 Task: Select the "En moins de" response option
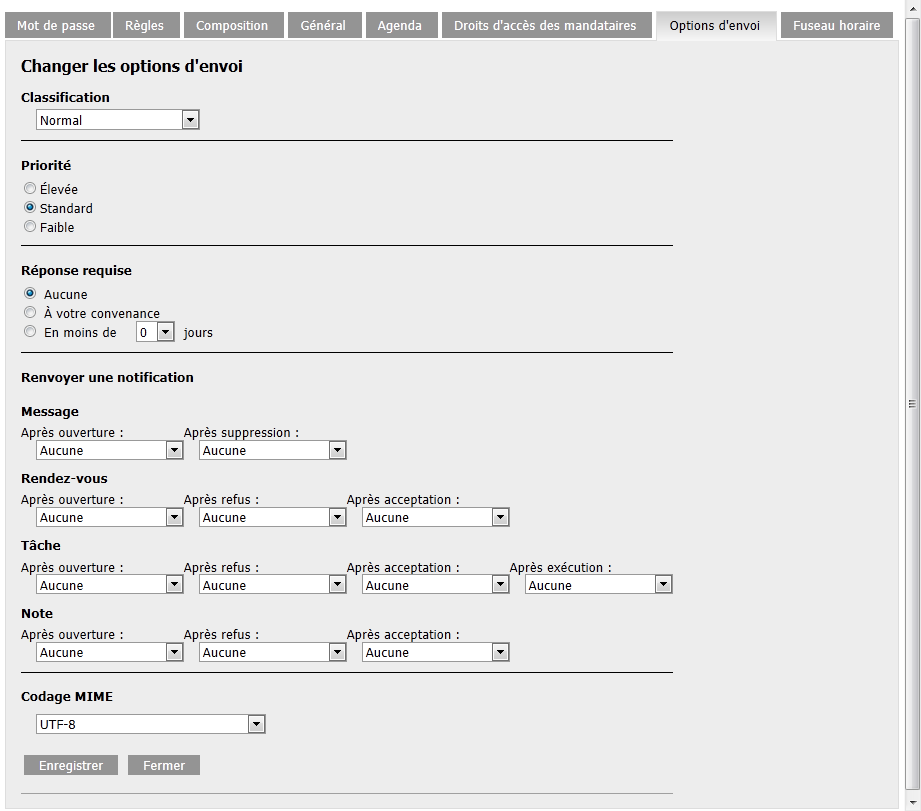30,331
